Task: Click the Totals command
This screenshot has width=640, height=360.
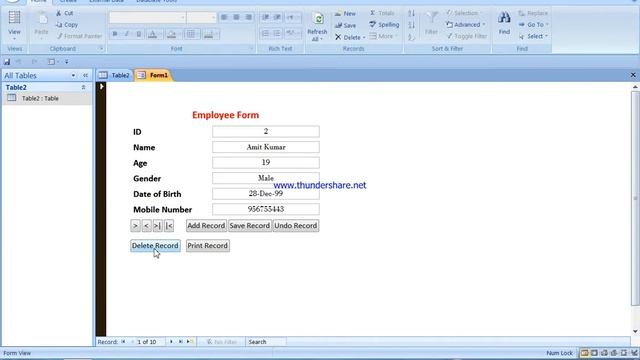Action: click(x=382, y=13)
